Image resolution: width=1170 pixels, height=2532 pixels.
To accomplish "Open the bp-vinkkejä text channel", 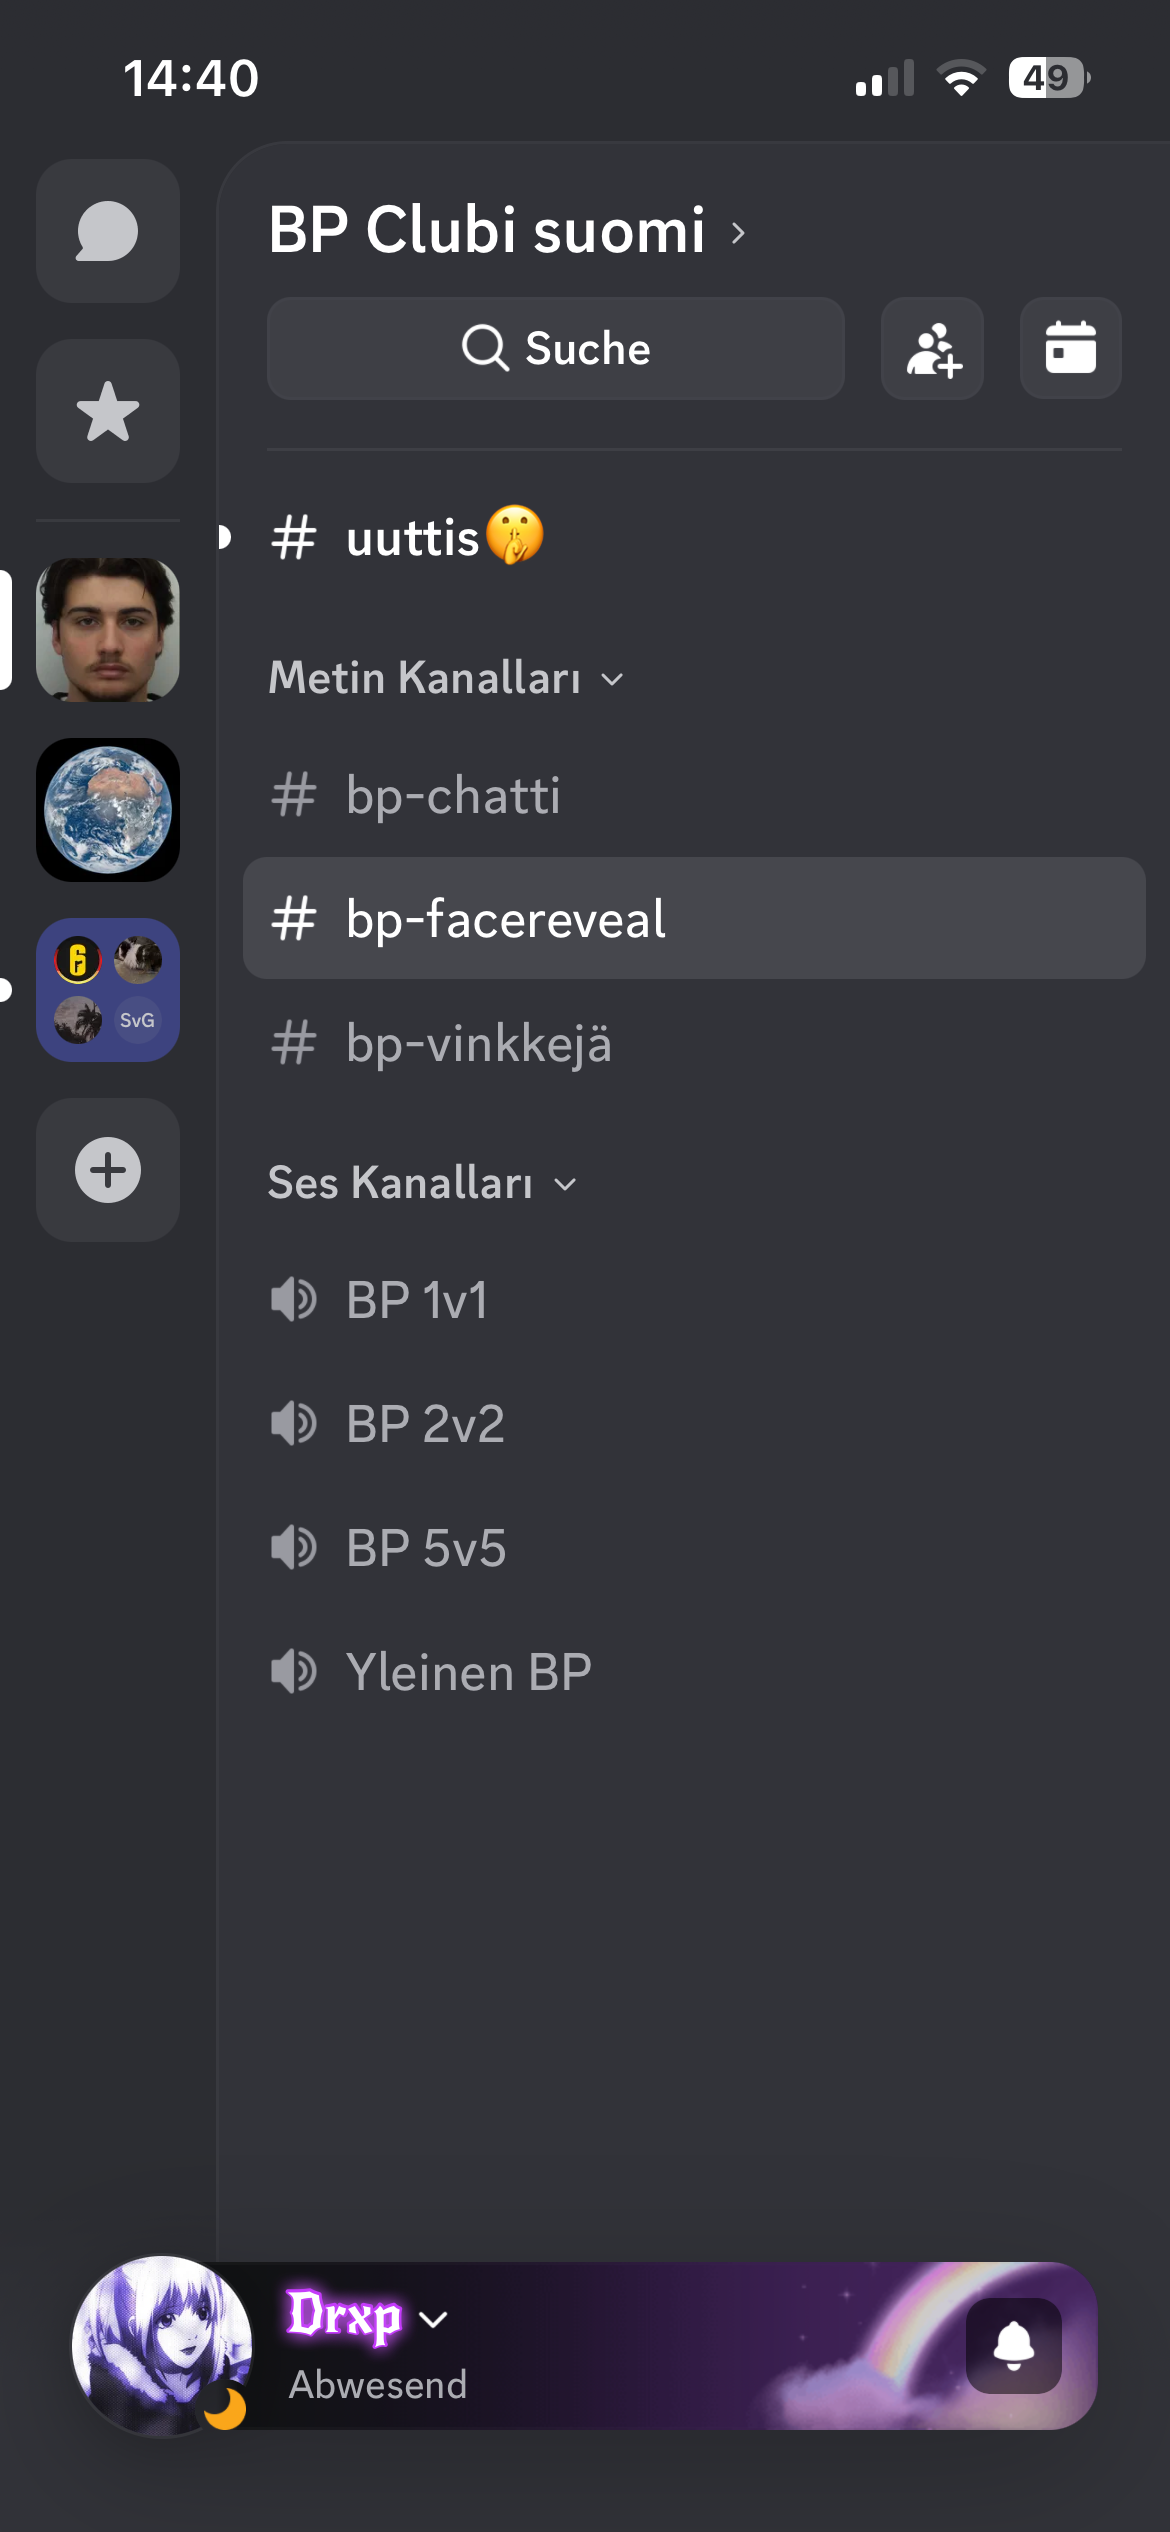I will click(x=694, y=1043).
